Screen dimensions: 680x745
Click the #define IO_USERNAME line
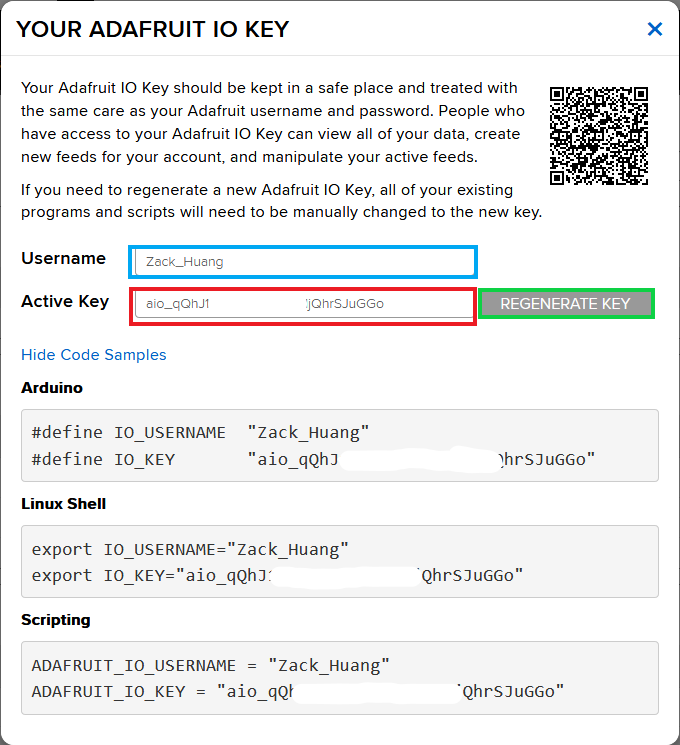pos(200,433)
